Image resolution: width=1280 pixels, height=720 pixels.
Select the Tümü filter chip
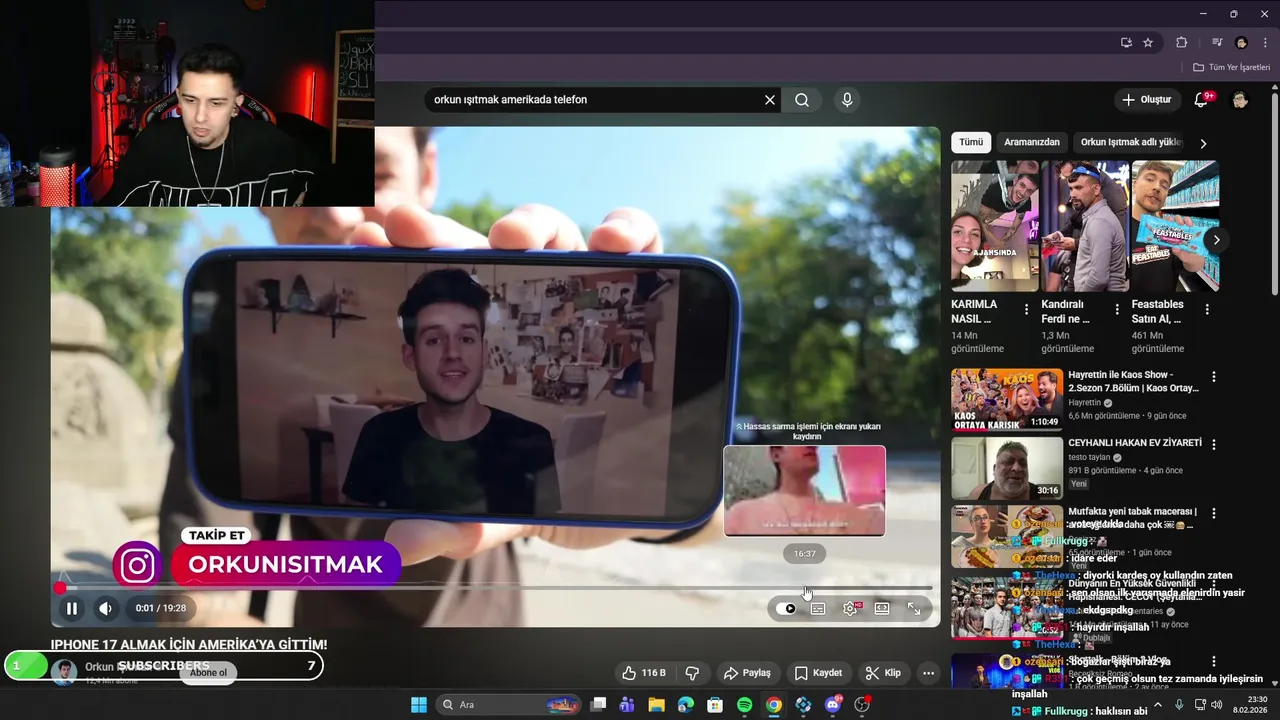[x=971, y=142]
